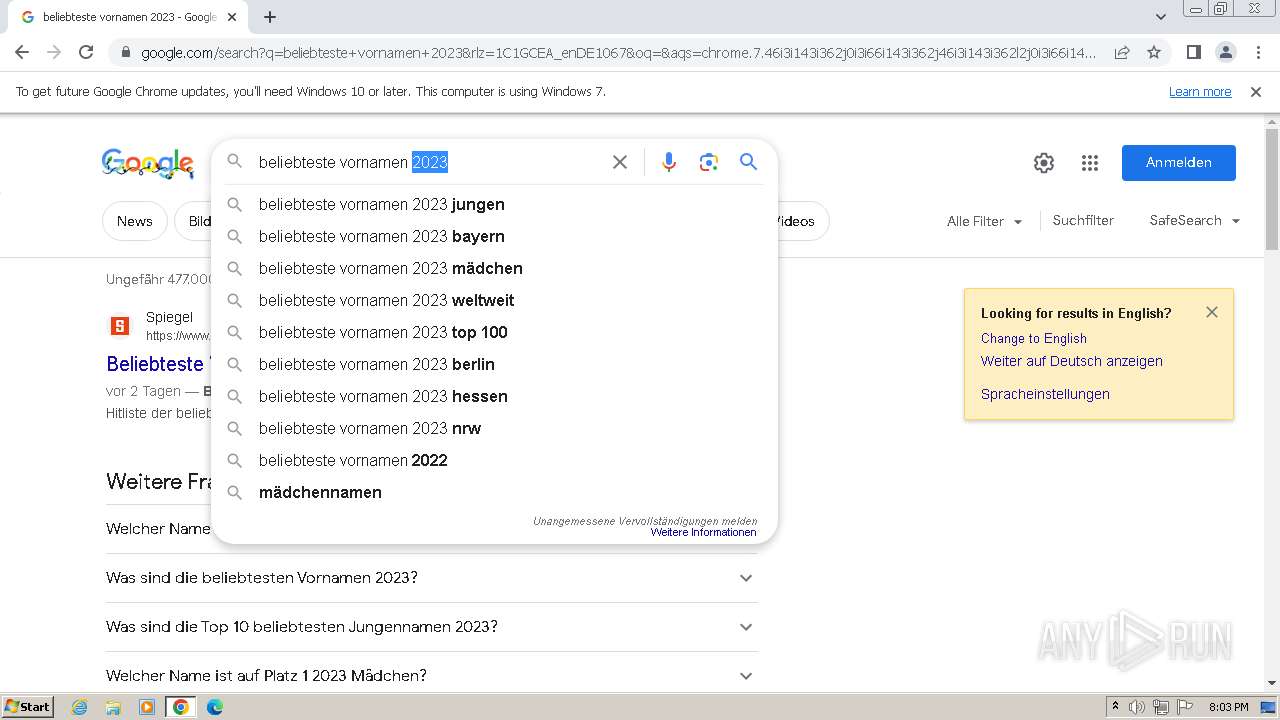Click the Spiegel favicon in results
The height and width of the screenshot is (720, 1280).
(x=119, y=325)
